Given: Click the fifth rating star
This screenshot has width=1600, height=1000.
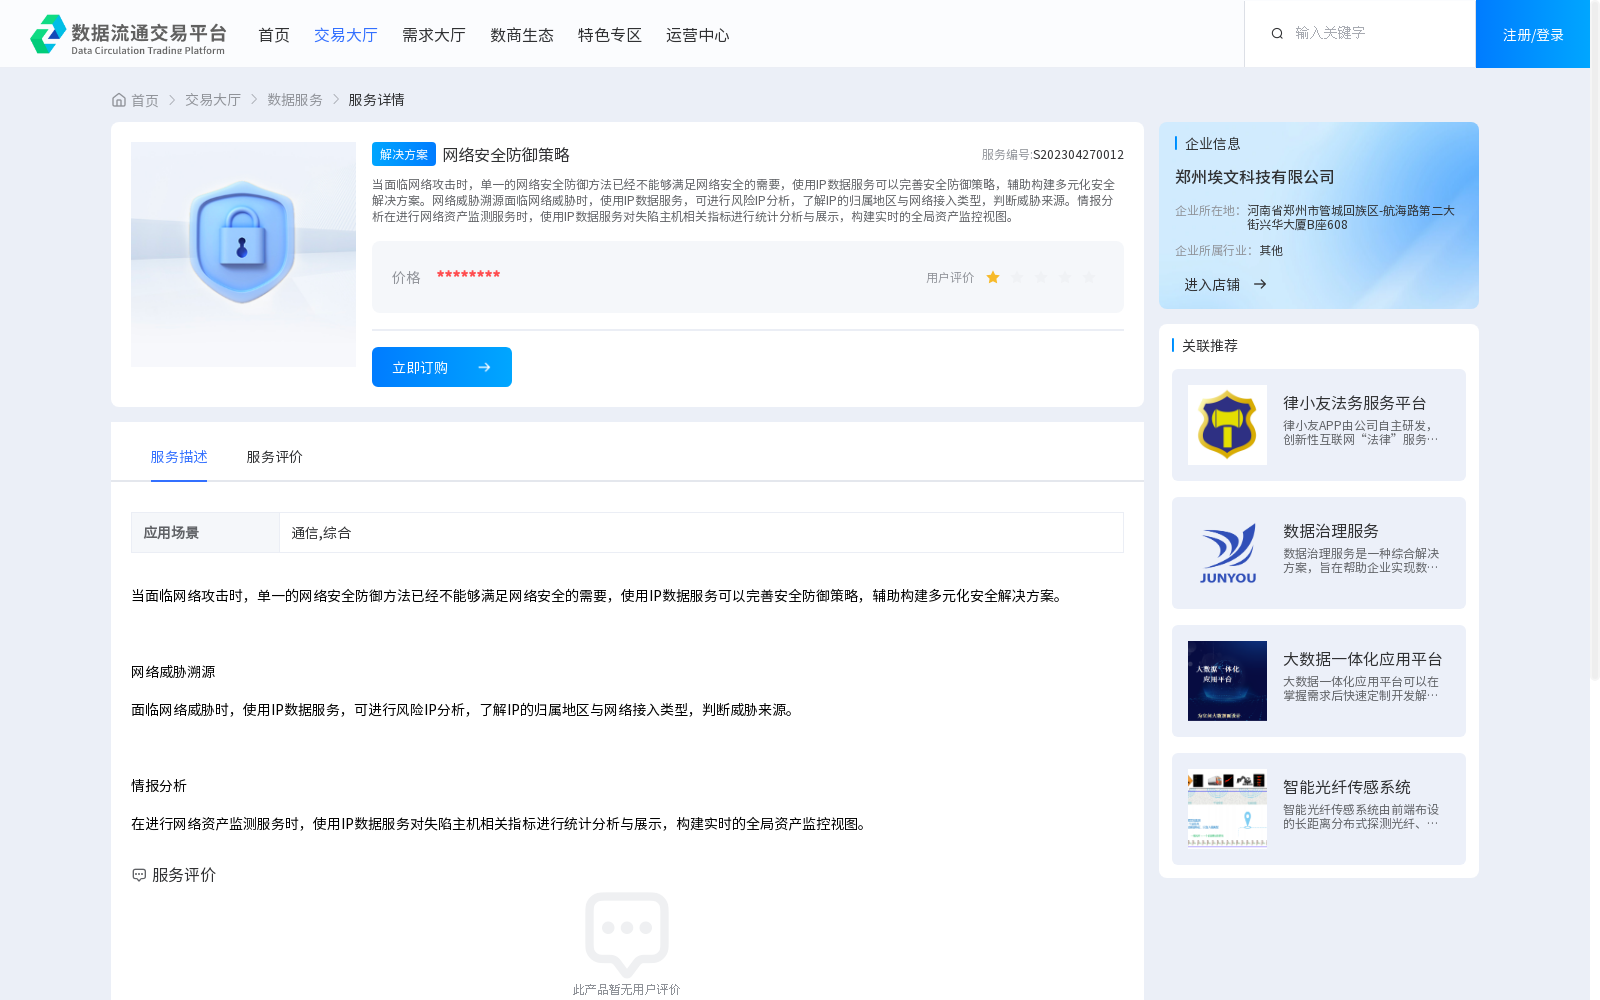Looking at the screenshot, I should [1089, 277].
